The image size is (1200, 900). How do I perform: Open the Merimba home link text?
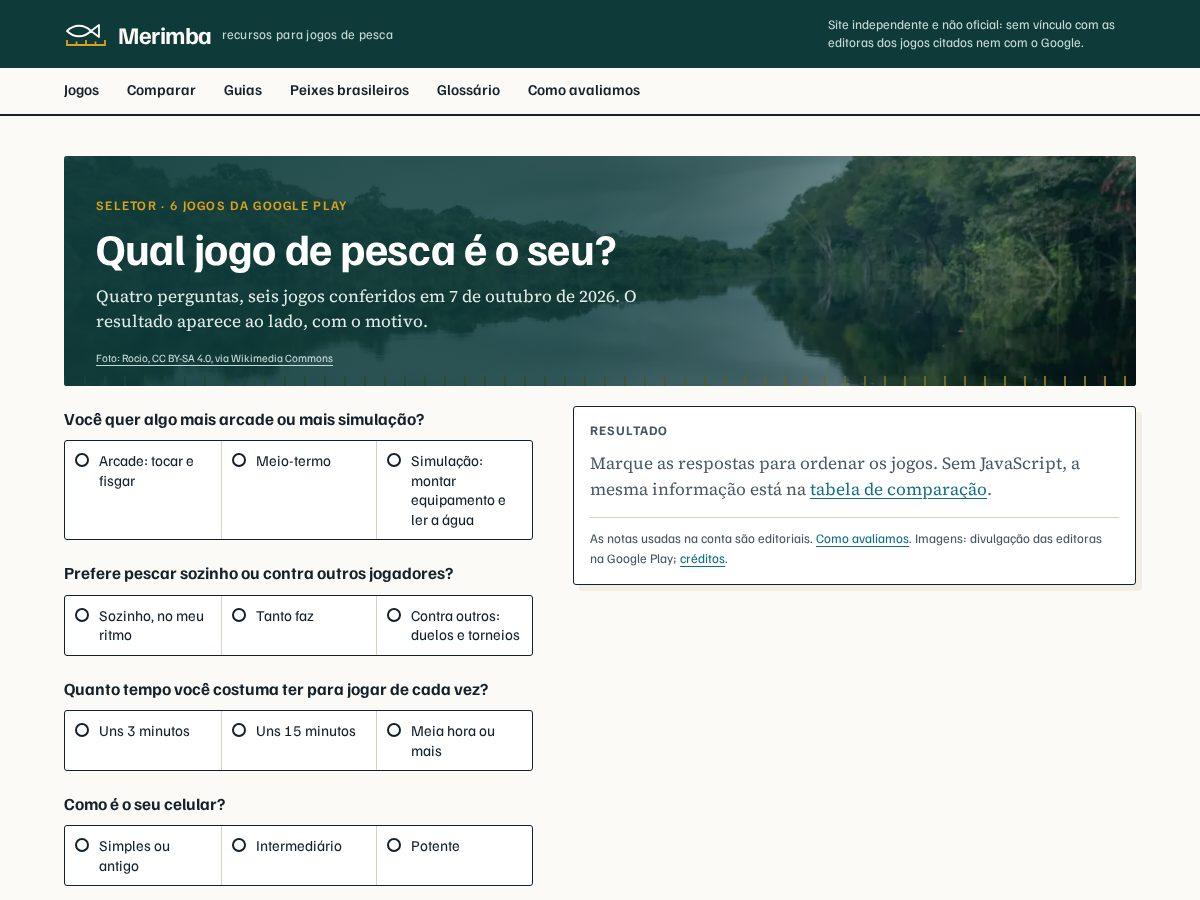[x=164, y=36]
